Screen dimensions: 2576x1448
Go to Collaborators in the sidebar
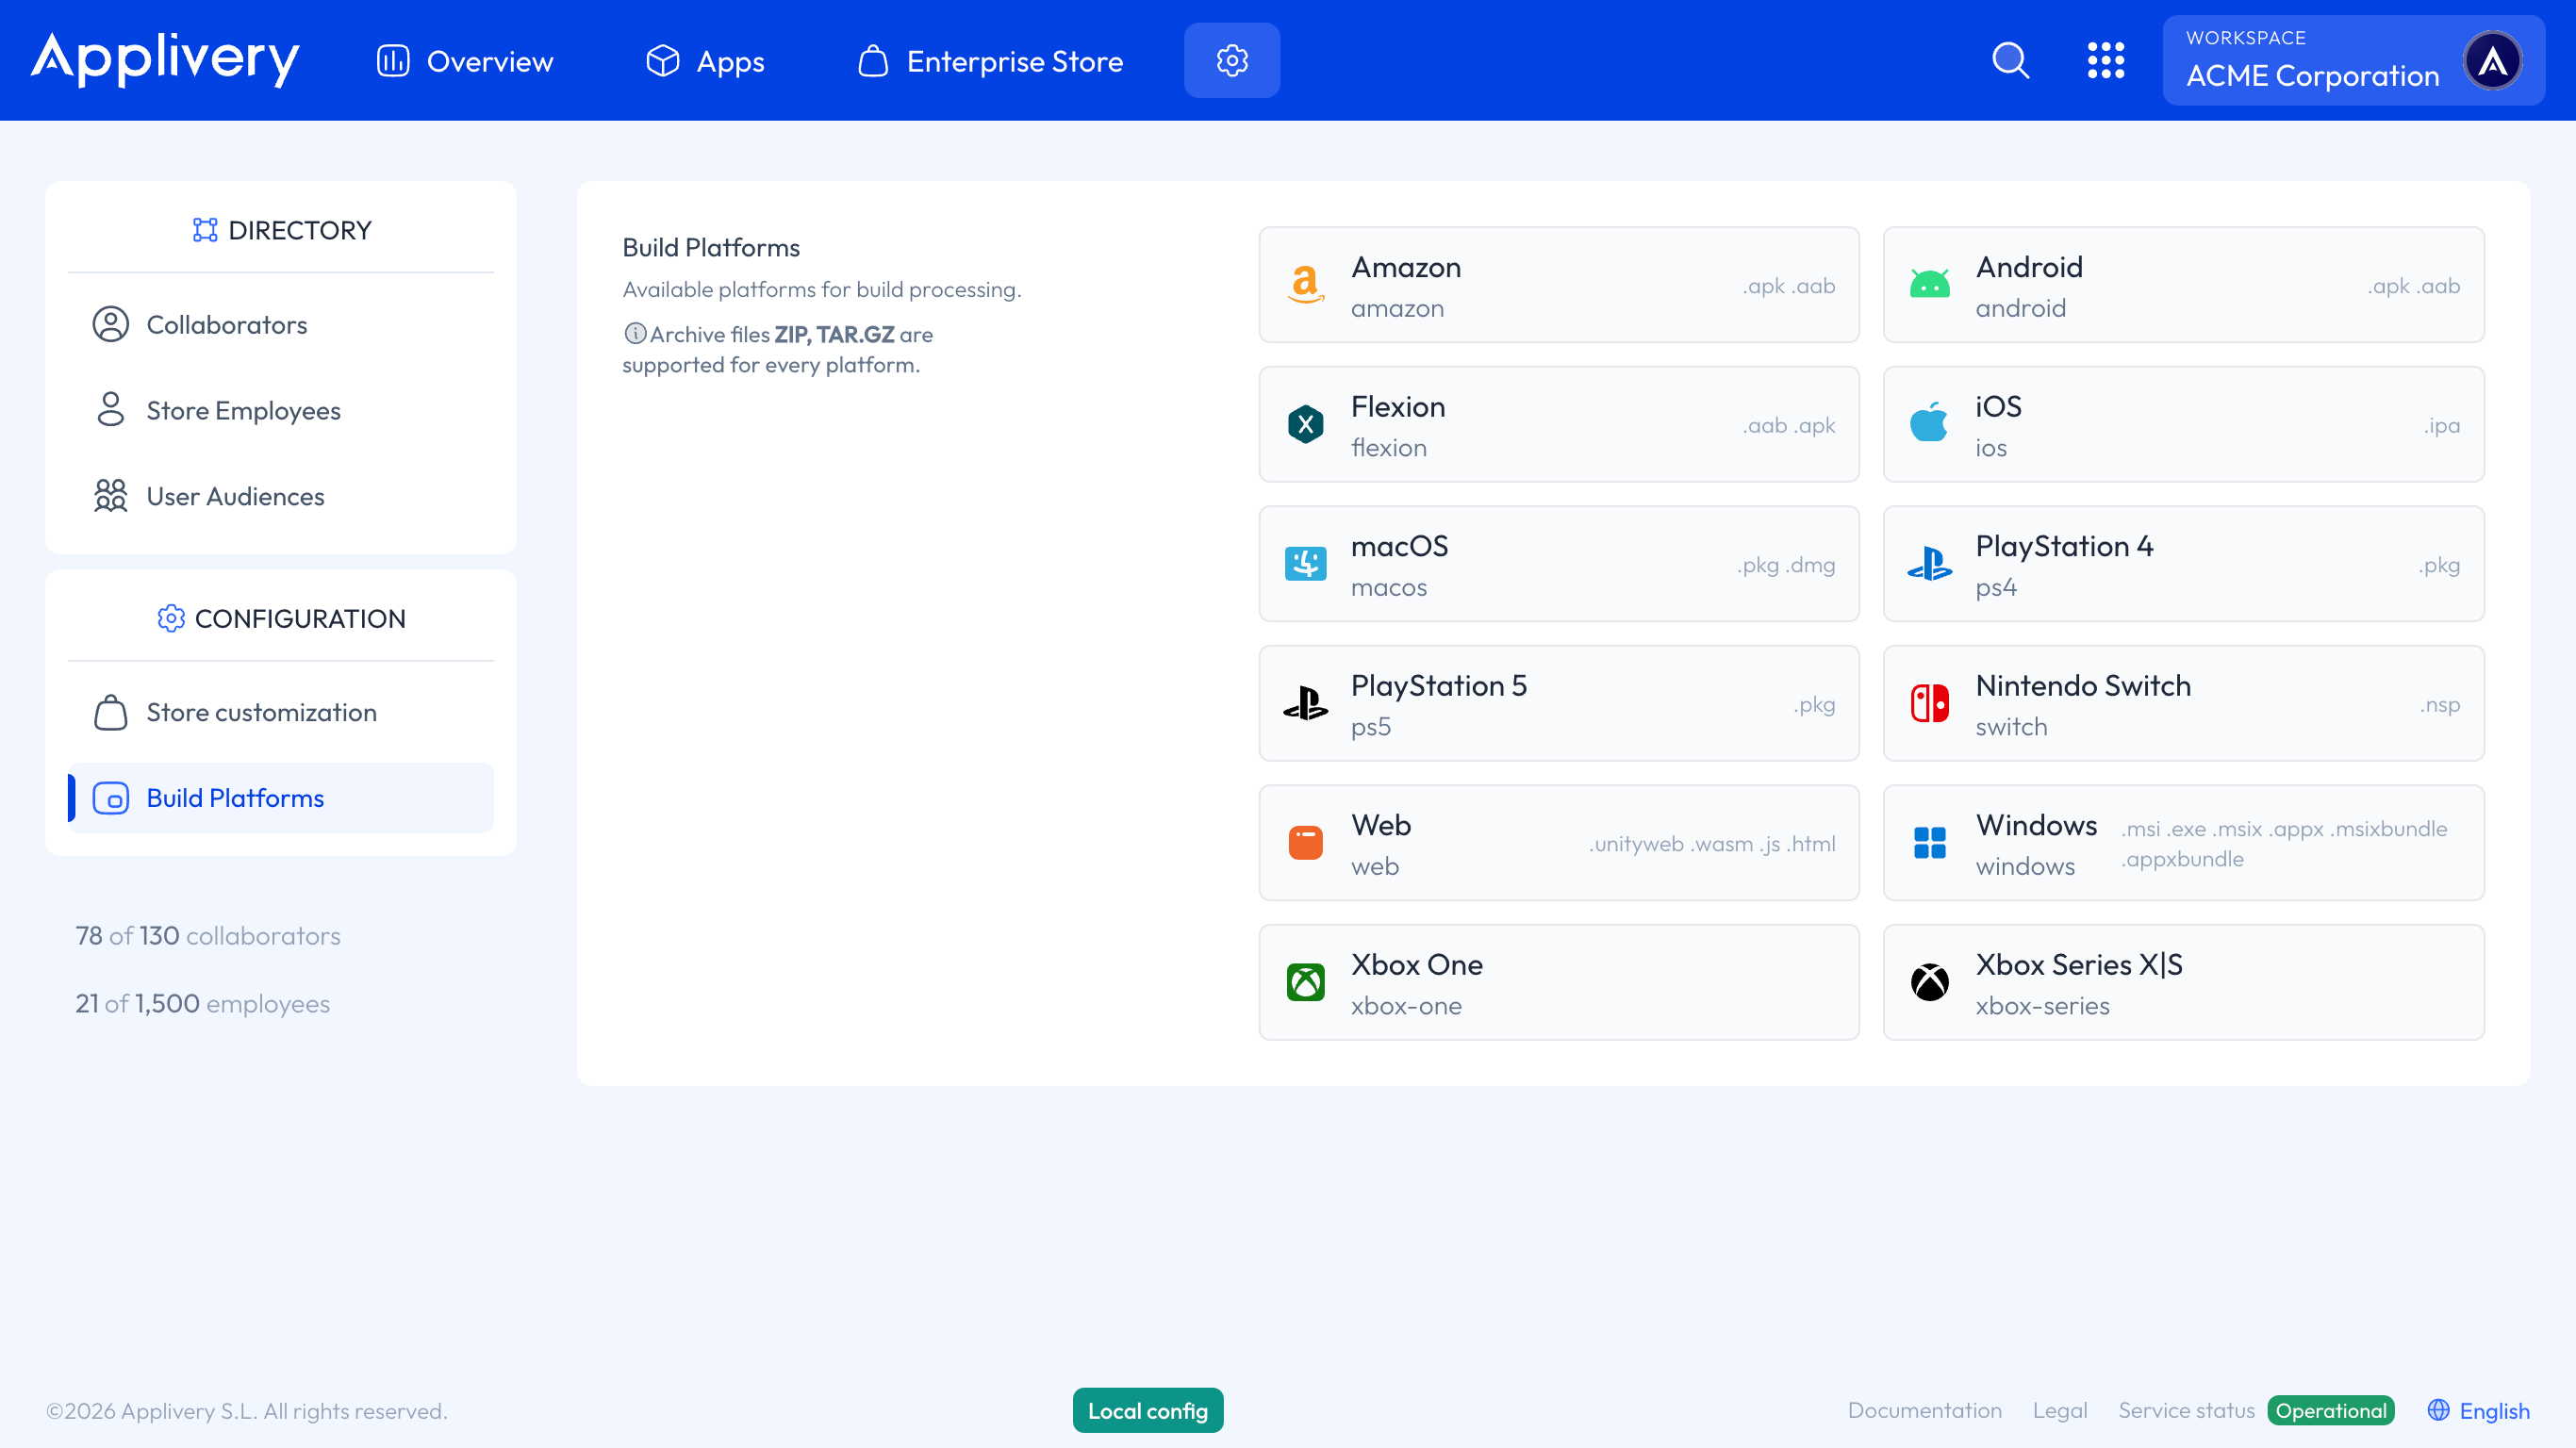tap(281, 325)
